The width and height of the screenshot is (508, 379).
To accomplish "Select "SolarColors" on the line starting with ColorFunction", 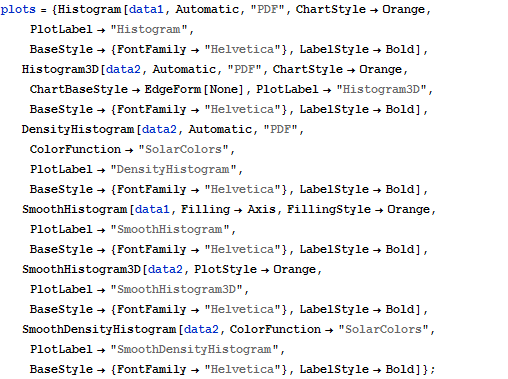I will 183,149.
